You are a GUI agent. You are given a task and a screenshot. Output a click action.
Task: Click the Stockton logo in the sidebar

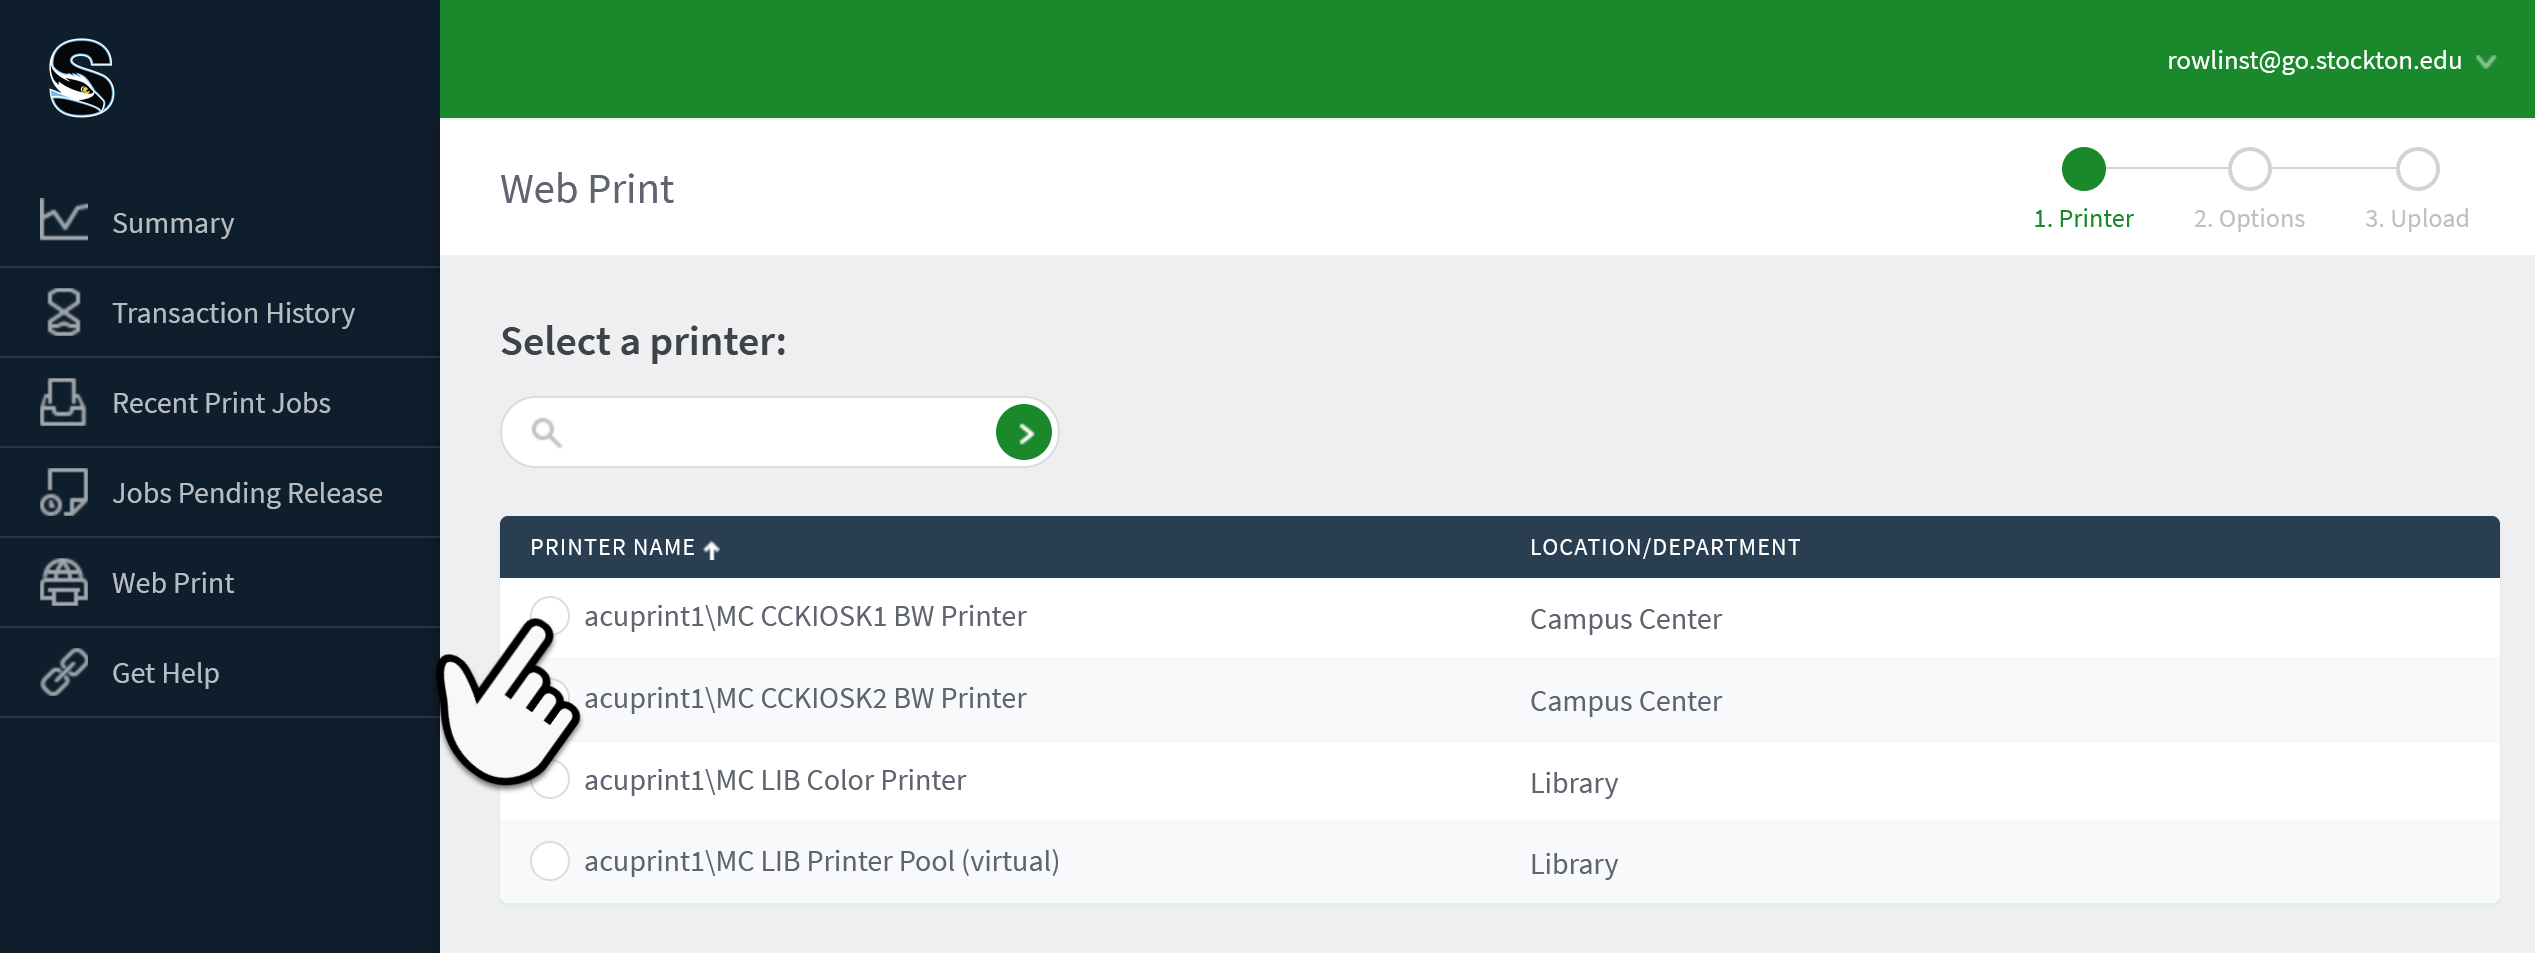(x=82, y=78)
